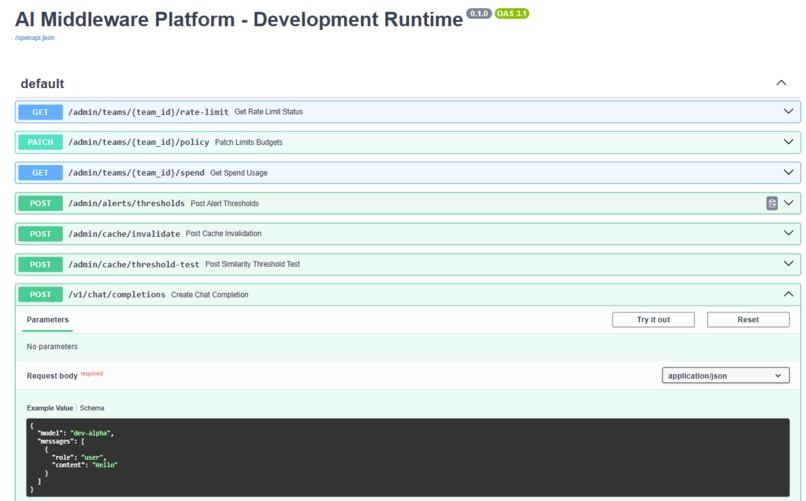Expand the cache invalidate endpoint chevron
Image resolution: width=806 pixels, height=501 pixels.
coord(788,233)
